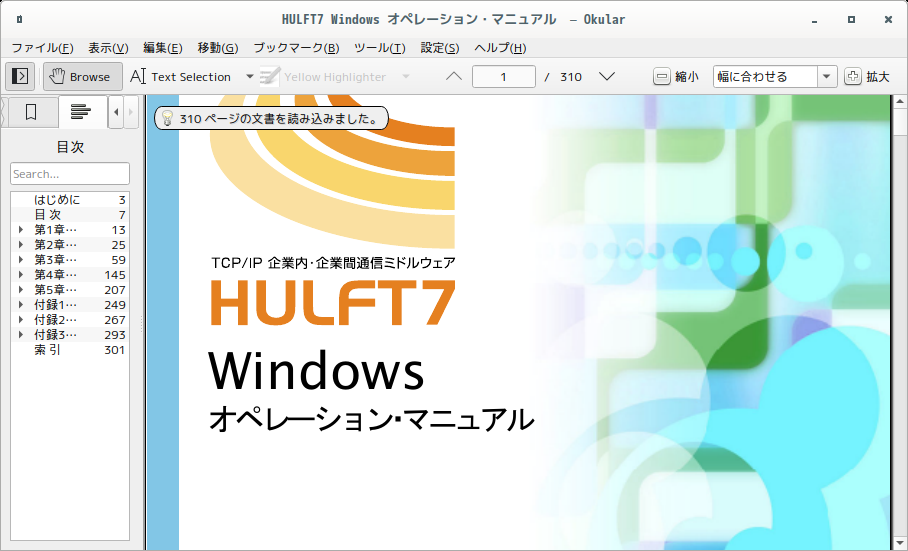The image size is (908, 551).
Task: Open the Yellow Highlighter dropdown arrow
Action: point(406,76)
